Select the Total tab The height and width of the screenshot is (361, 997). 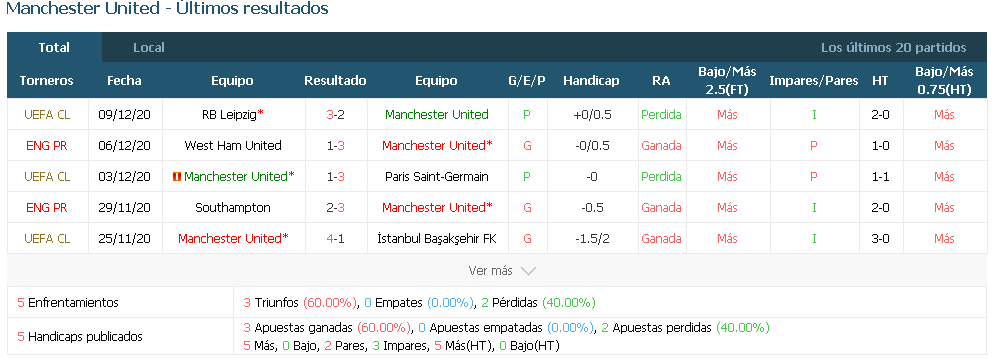(x=54, y=48)
